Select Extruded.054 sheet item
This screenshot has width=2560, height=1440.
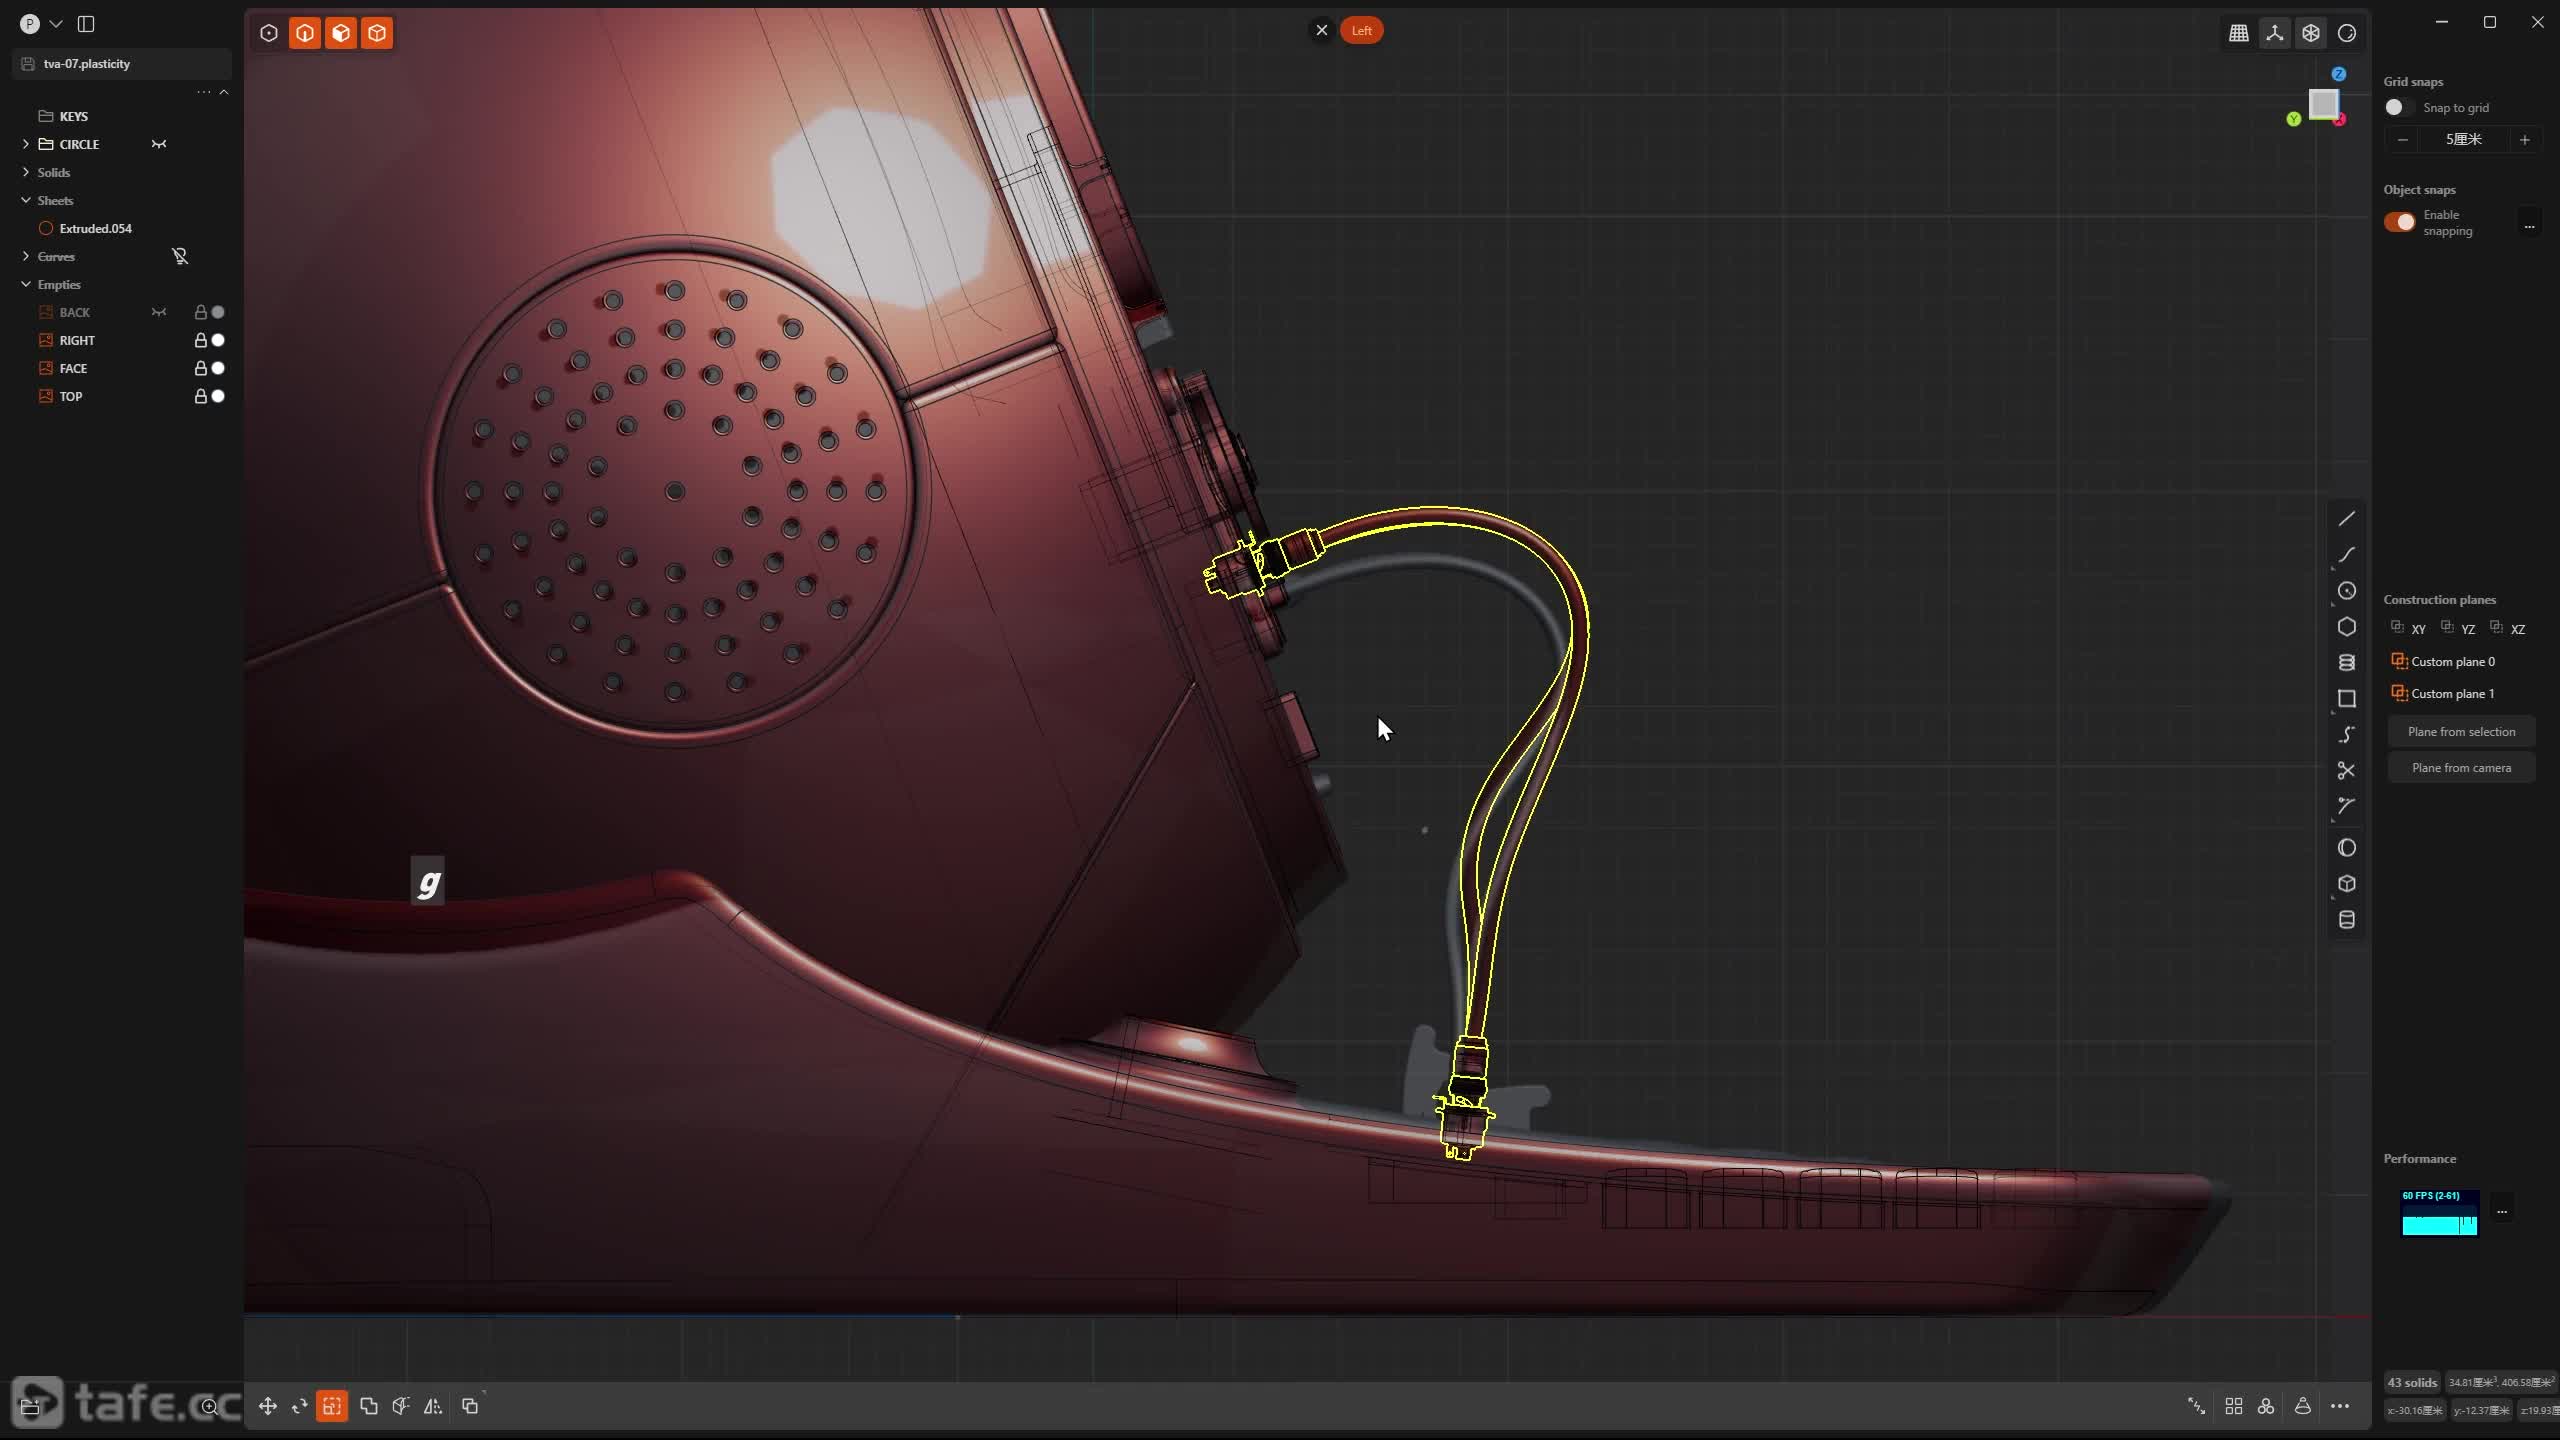pos(95,228)
